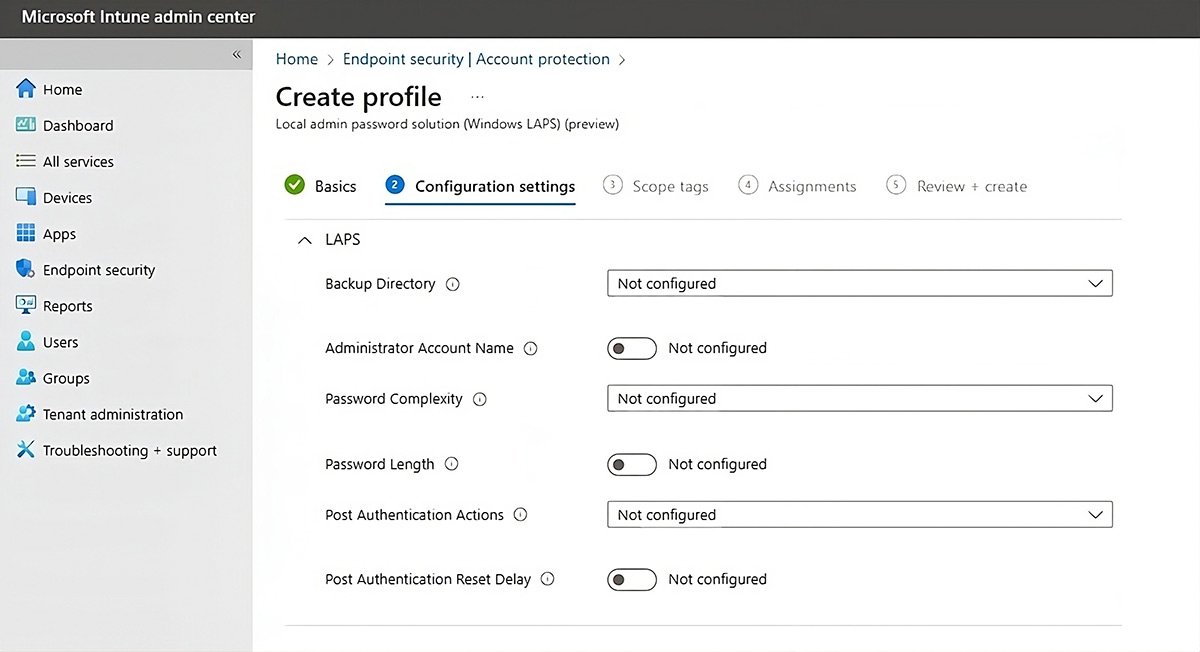
Task: Switch to the Scope tags step
Action: click(x=670, y=185)
